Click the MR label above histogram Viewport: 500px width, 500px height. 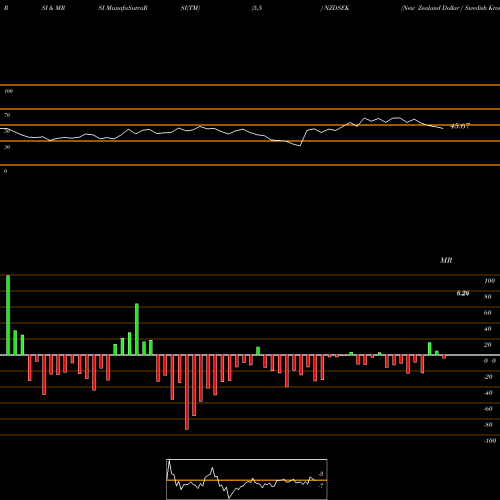point(446,260)
